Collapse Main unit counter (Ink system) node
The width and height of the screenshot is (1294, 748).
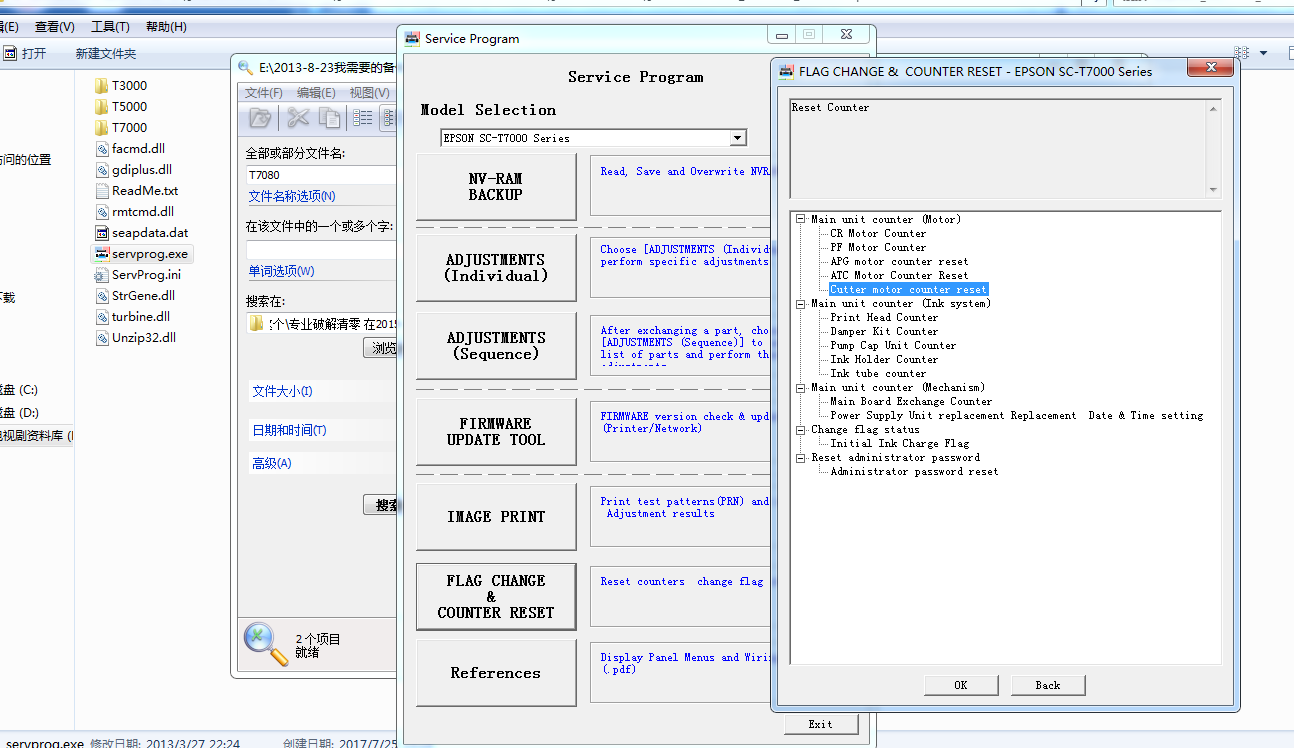(801, 303)
